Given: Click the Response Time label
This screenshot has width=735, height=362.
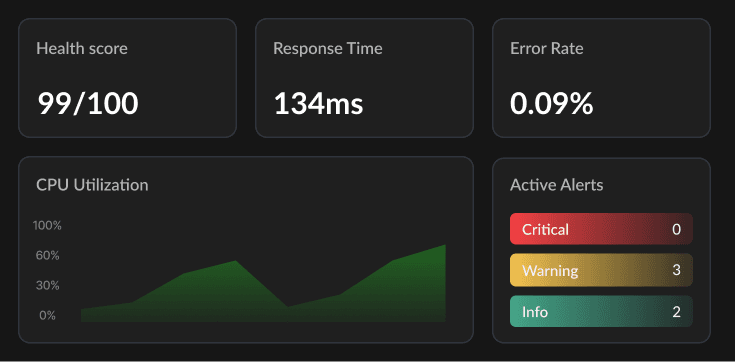Looking at the screenshot, I should [x=328, y=48].
